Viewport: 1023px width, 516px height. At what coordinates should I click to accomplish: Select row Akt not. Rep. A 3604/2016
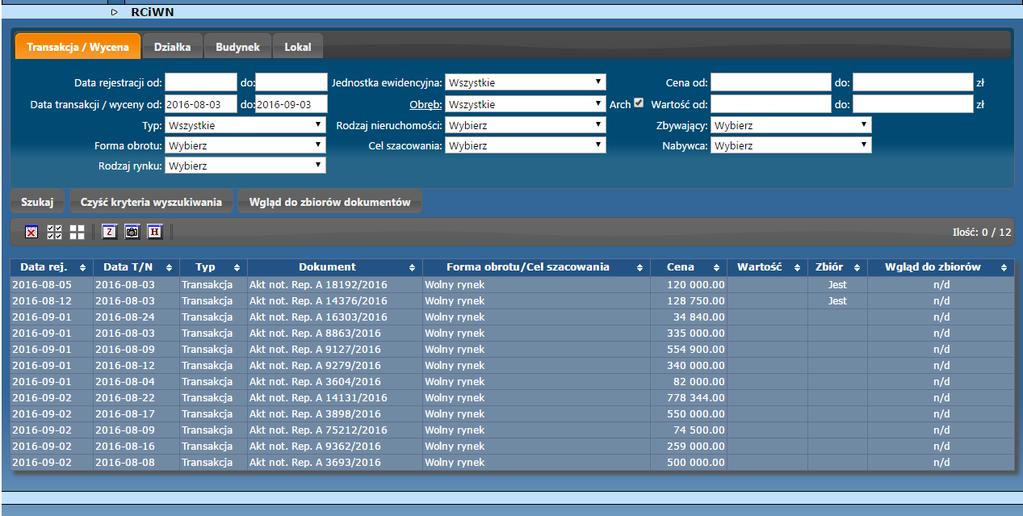coord(512,382)
